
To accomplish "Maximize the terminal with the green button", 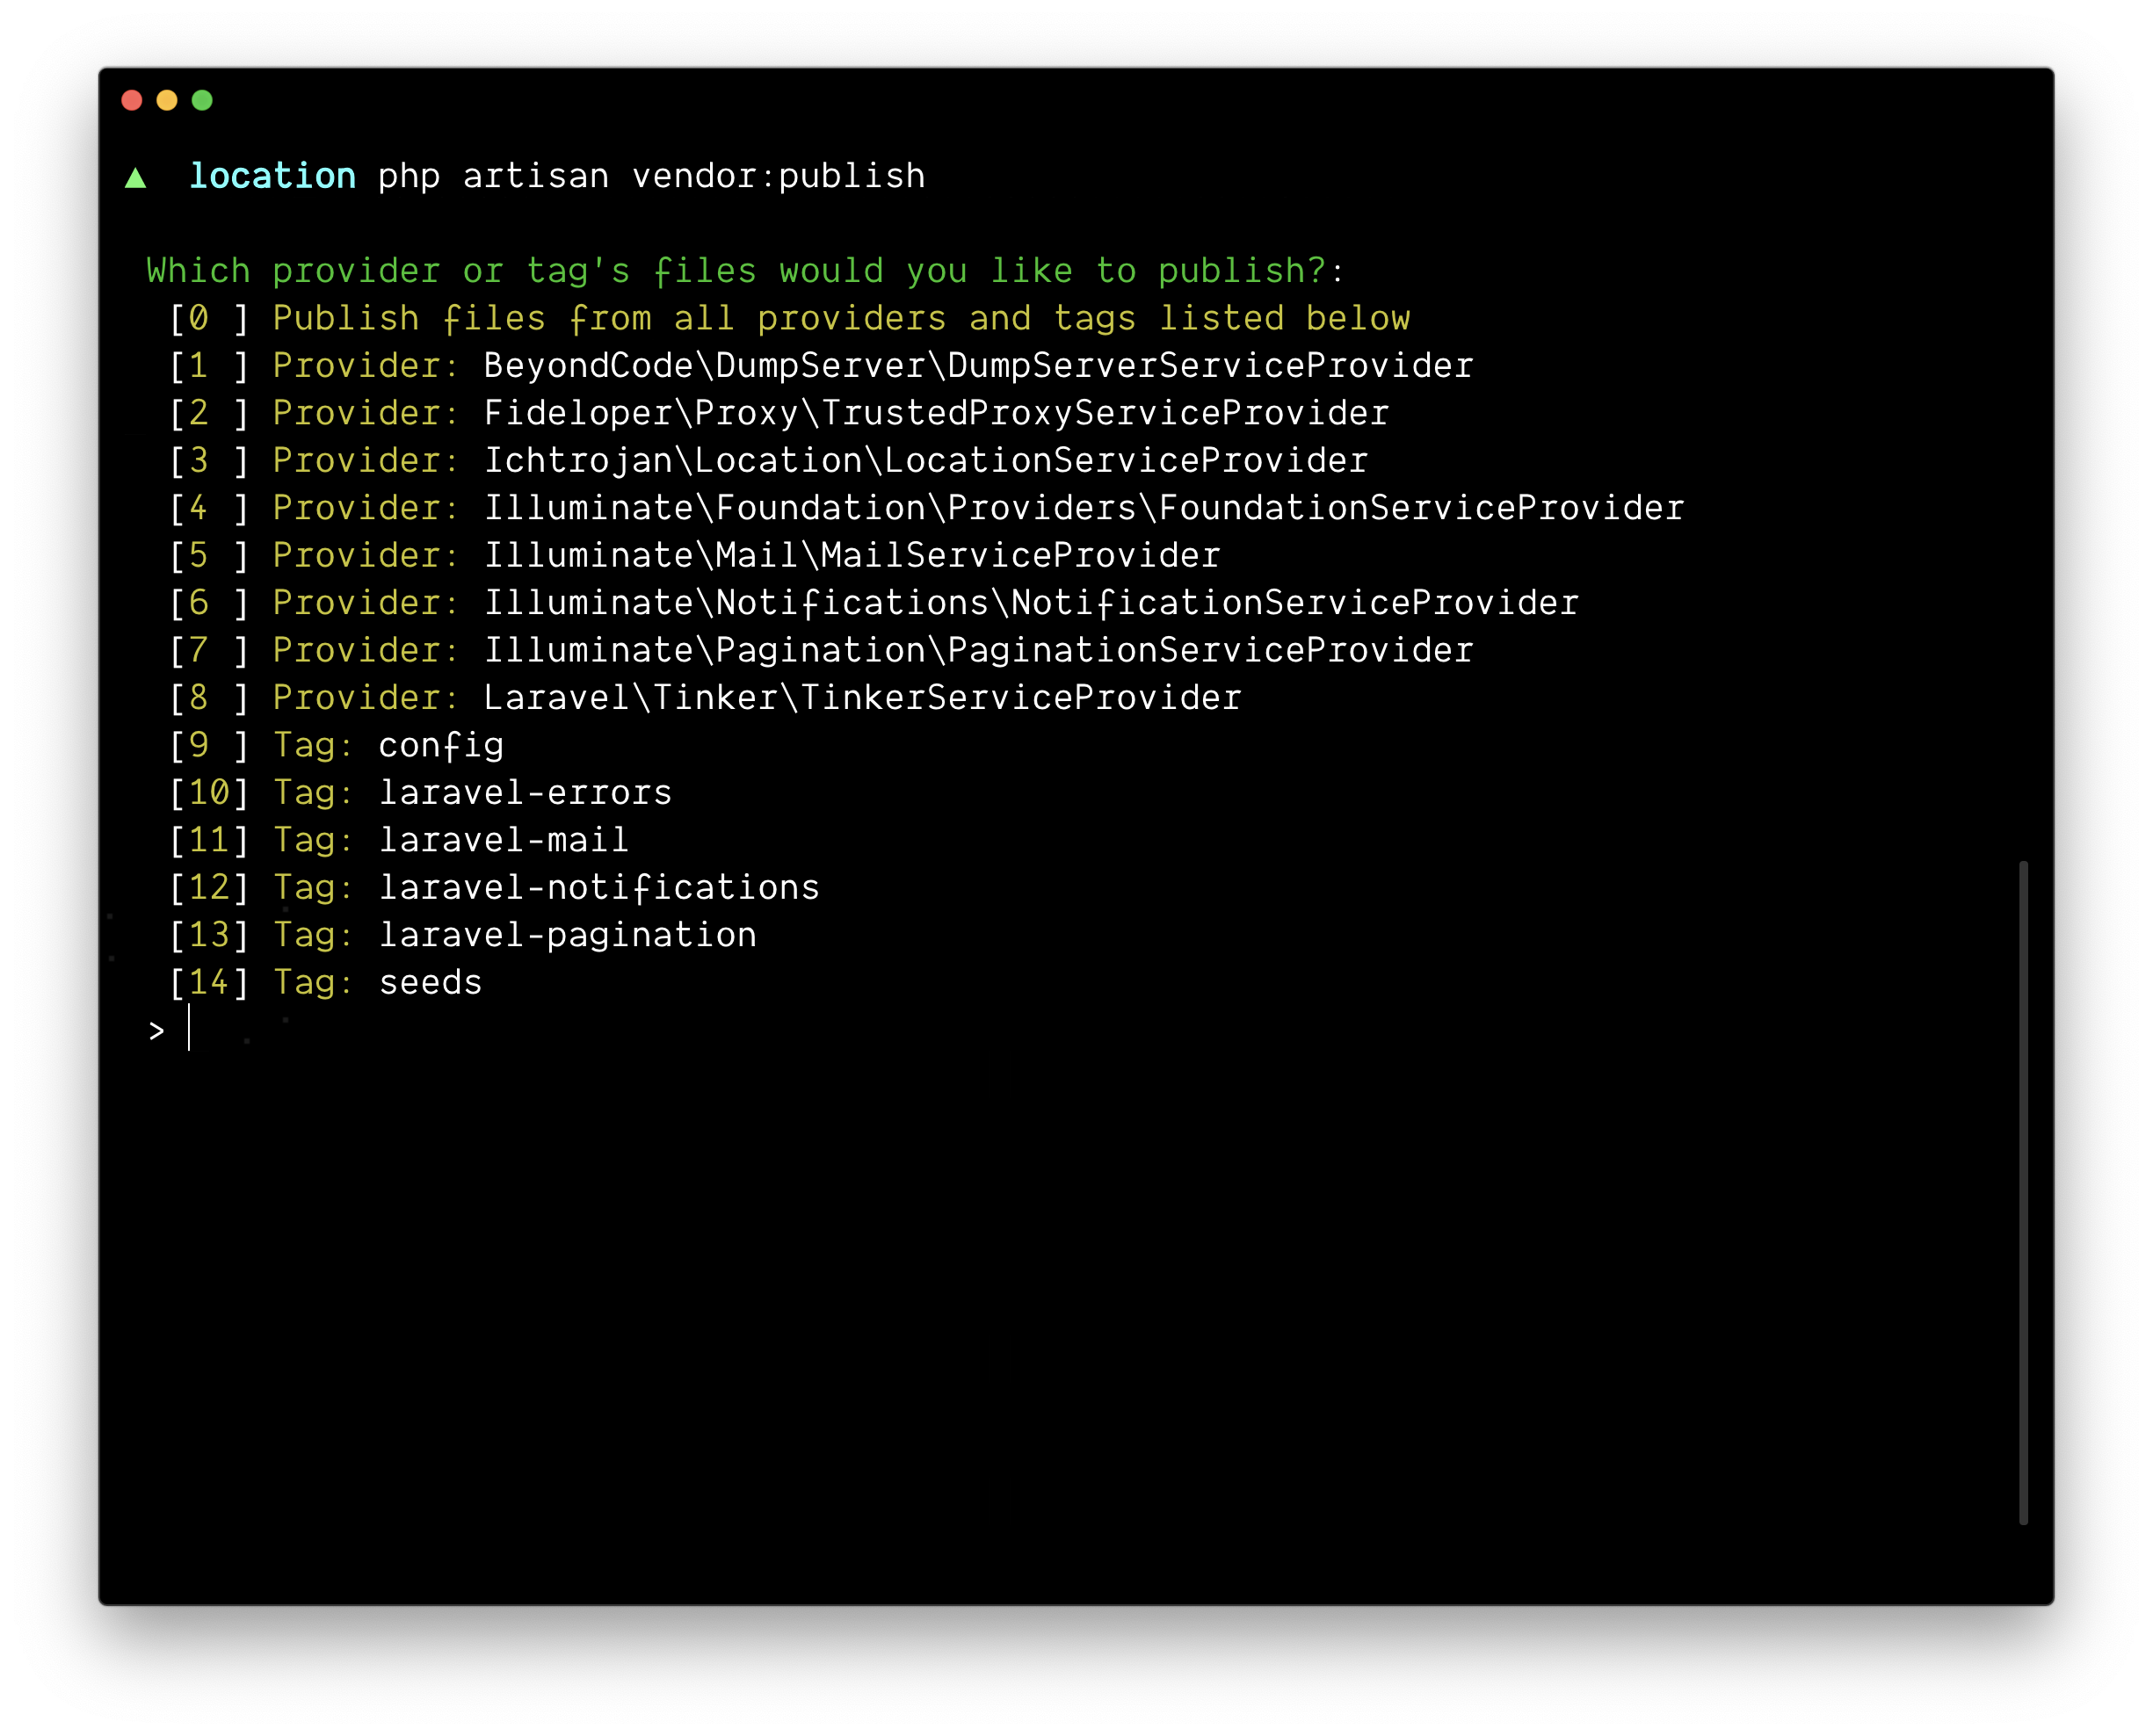I will pyautogui.click(x=202, y=100).
